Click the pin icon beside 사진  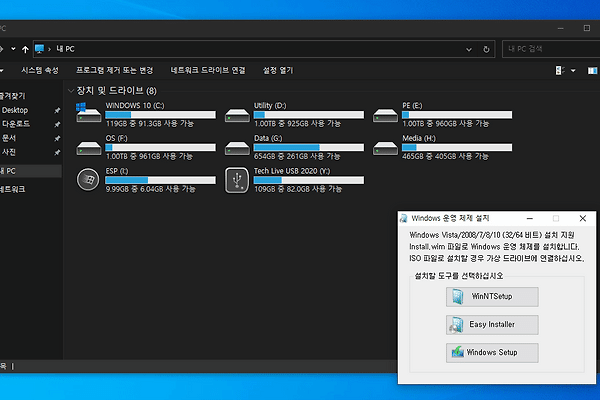[57, 152]
